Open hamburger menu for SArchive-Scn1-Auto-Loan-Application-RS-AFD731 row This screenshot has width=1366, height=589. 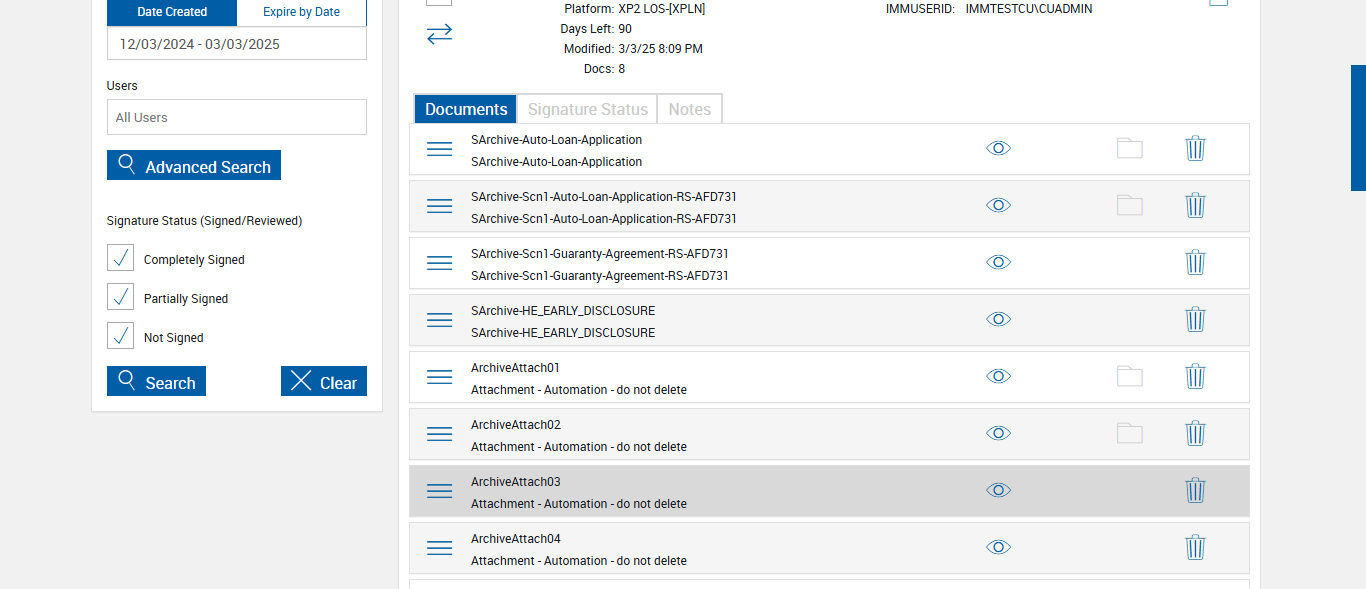440,206
